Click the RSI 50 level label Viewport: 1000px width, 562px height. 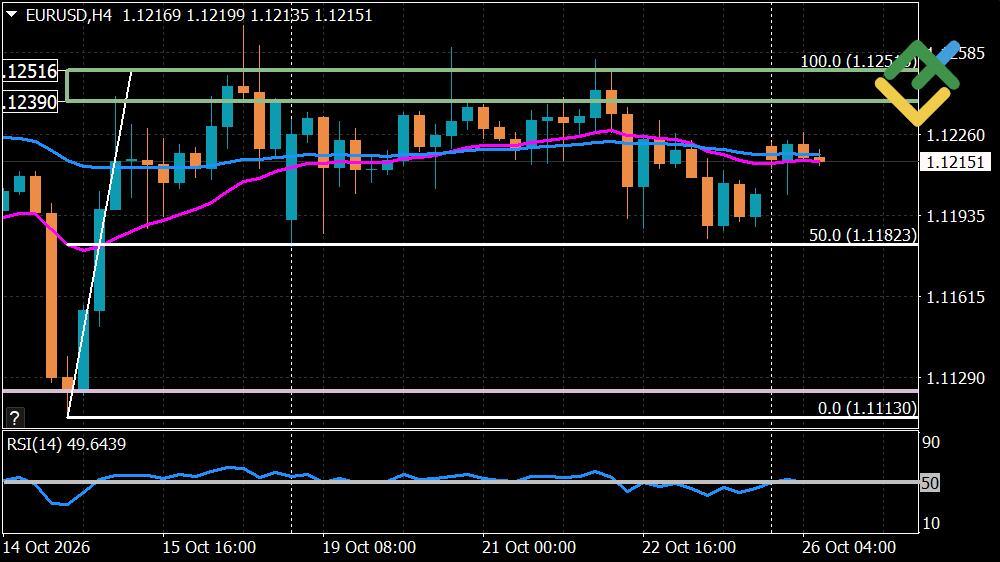tap(930, 483)
